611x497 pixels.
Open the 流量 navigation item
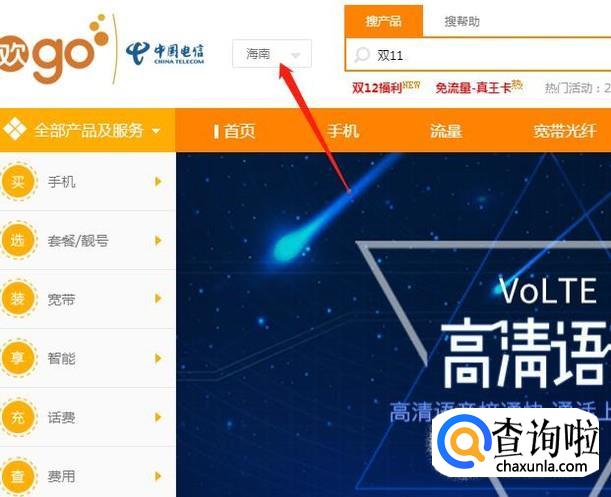click(446, 131)
